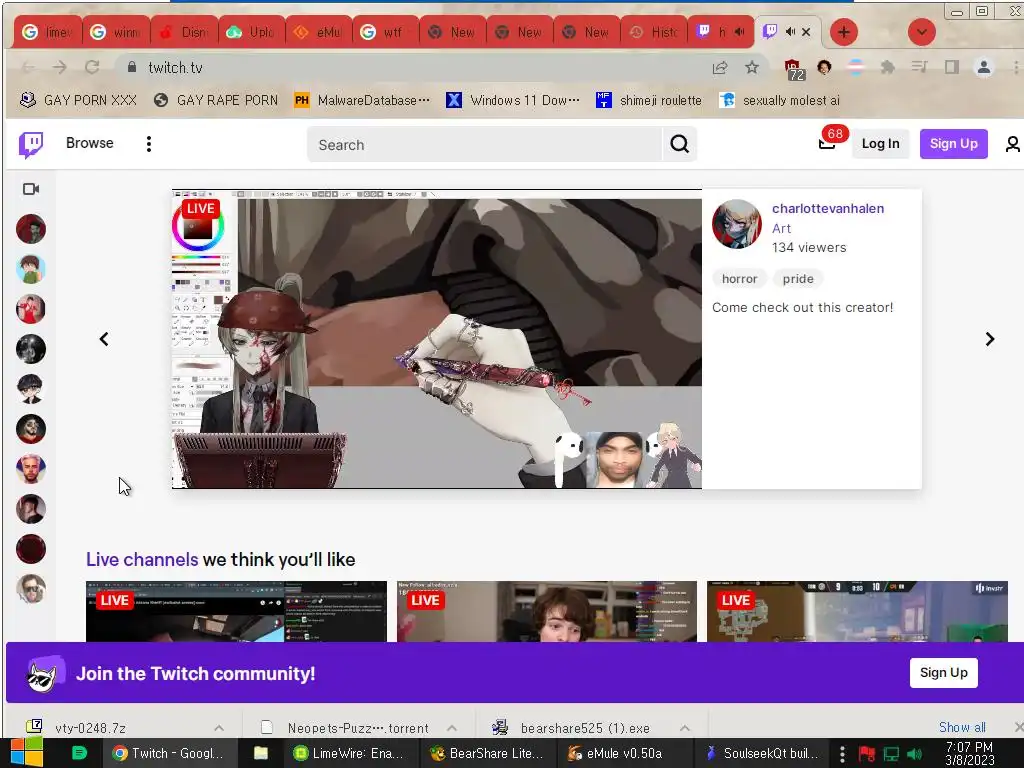The width and height of the screenshot is (1024, 768).
Task: Switch to the wtf Google tab
Action: pyautogui.click(x=385, y=32)
